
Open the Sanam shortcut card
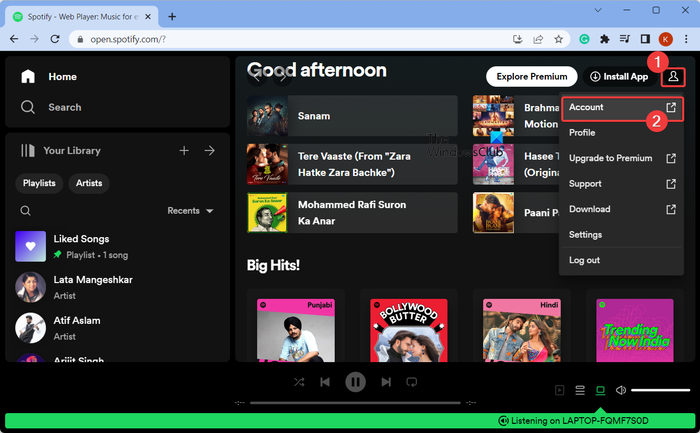point(352,116)
